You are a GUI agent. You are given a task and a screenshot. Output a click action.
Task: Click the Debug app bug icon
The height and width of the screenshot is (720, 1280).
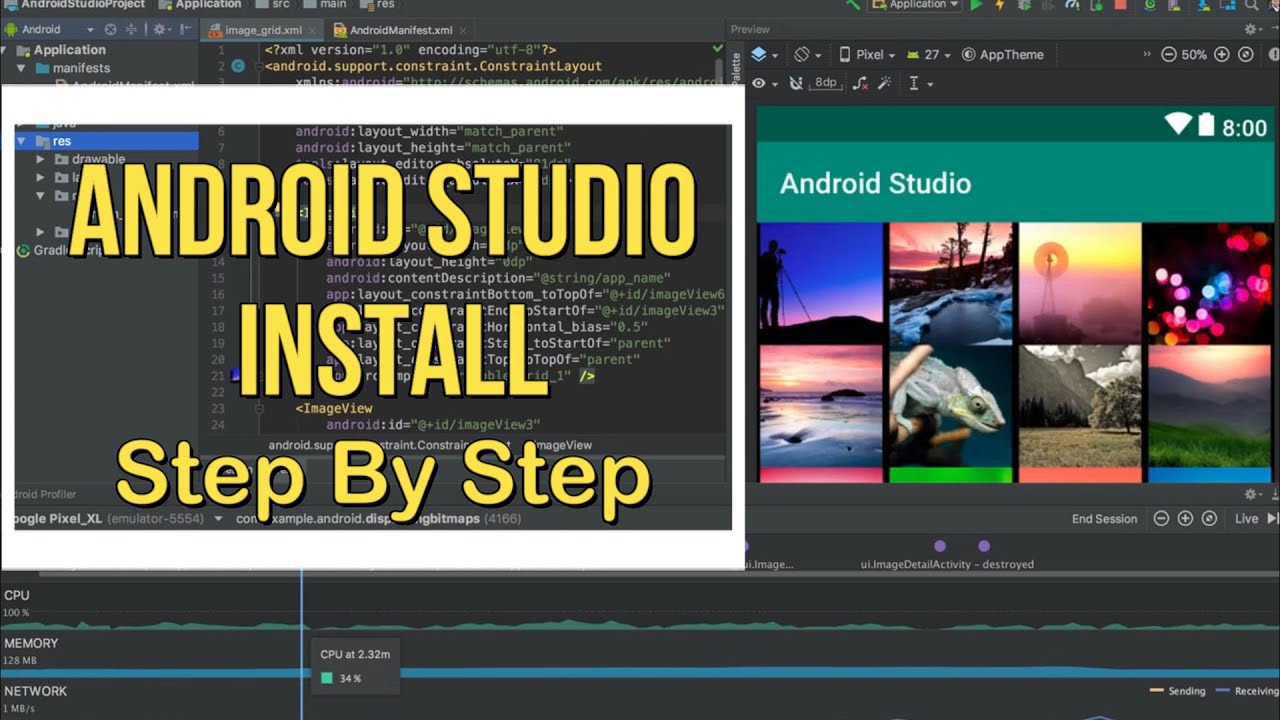(x=1024, y=5)
